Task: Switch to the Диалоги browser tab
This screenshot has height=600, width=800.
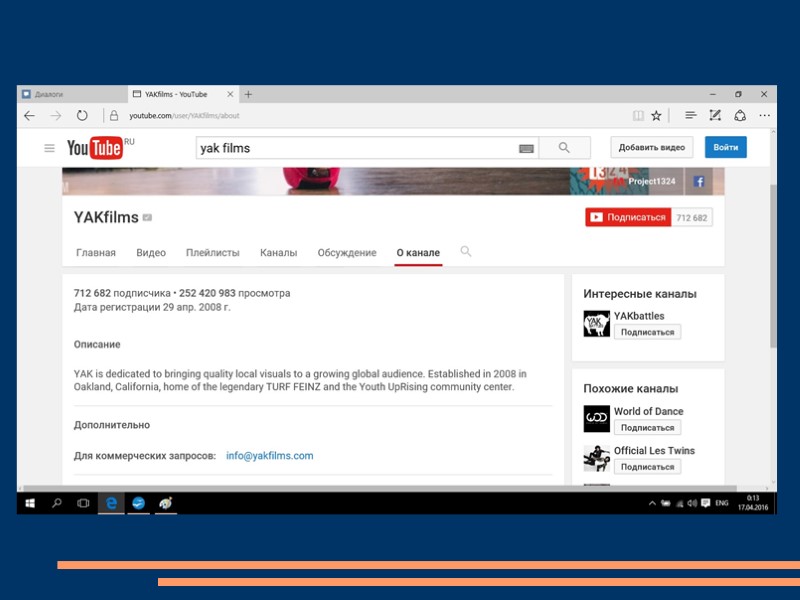Action: tap(72, 94)
